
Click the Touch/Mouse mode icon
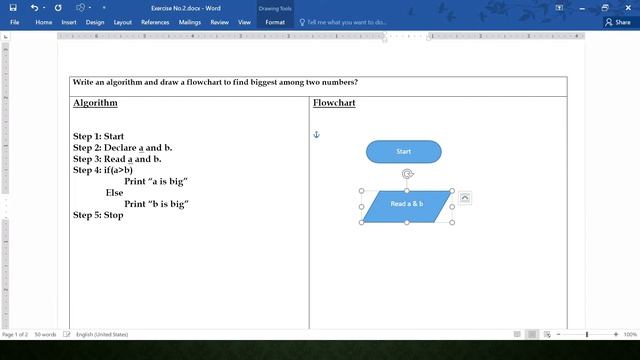[80, 8]
